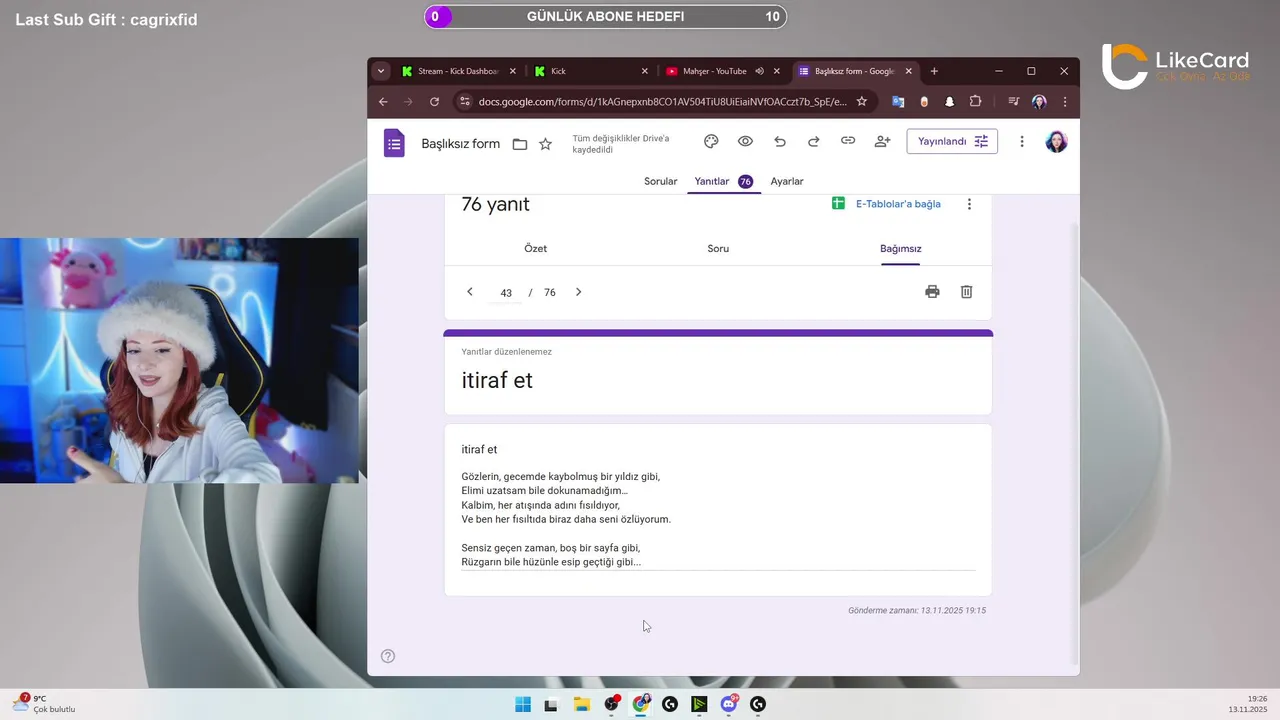Add collaborators with the person-plus icon
1280x720 pixels.
pyautogui.click(x=882, y=142)
